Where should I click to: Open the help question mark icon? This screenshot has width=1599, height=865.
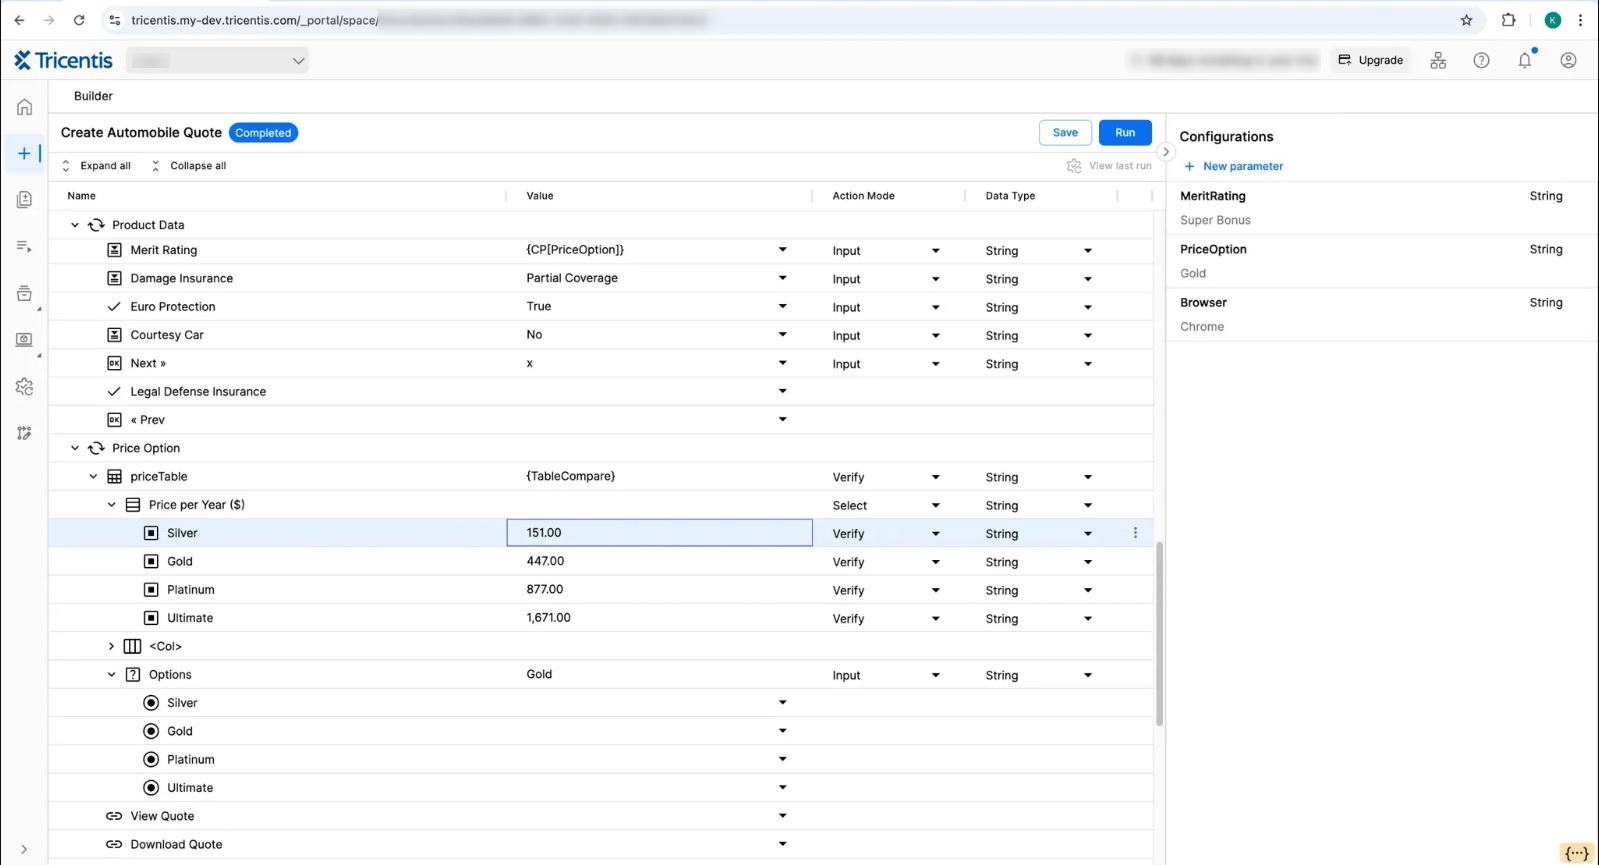pyautogui.click(x=1481, y=60)
